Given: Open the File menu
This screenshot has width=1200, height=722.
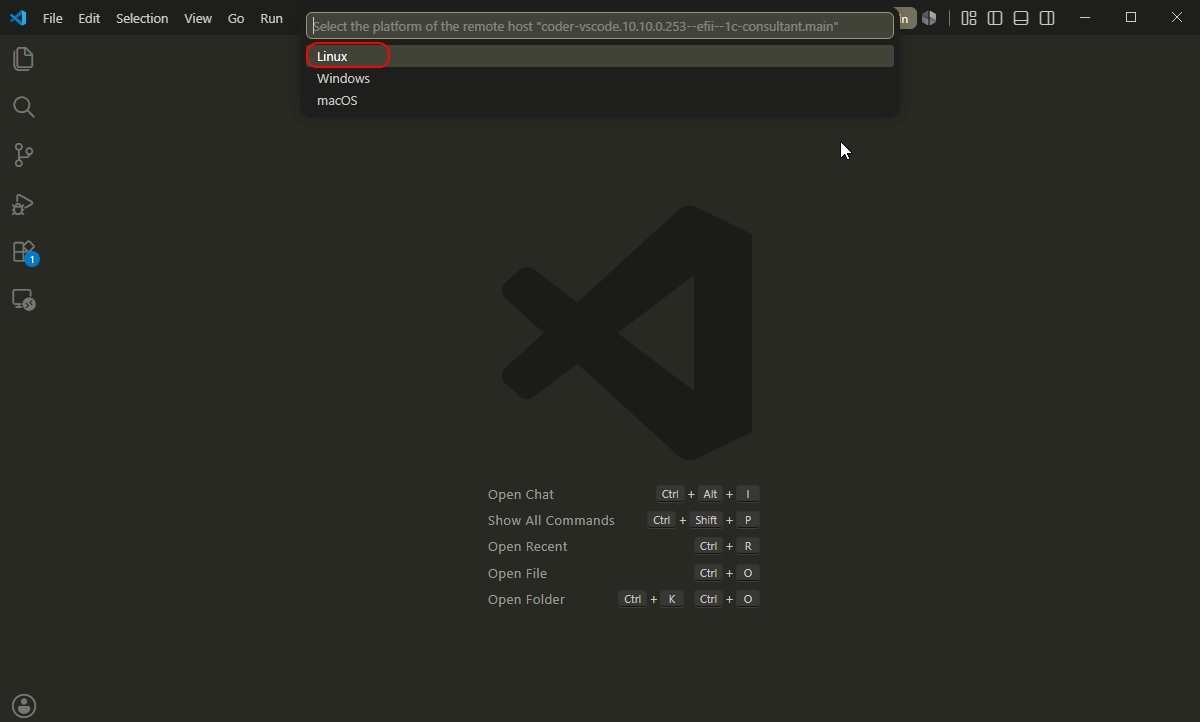Looking at the screenshot, I should click(x=52, y=18).
